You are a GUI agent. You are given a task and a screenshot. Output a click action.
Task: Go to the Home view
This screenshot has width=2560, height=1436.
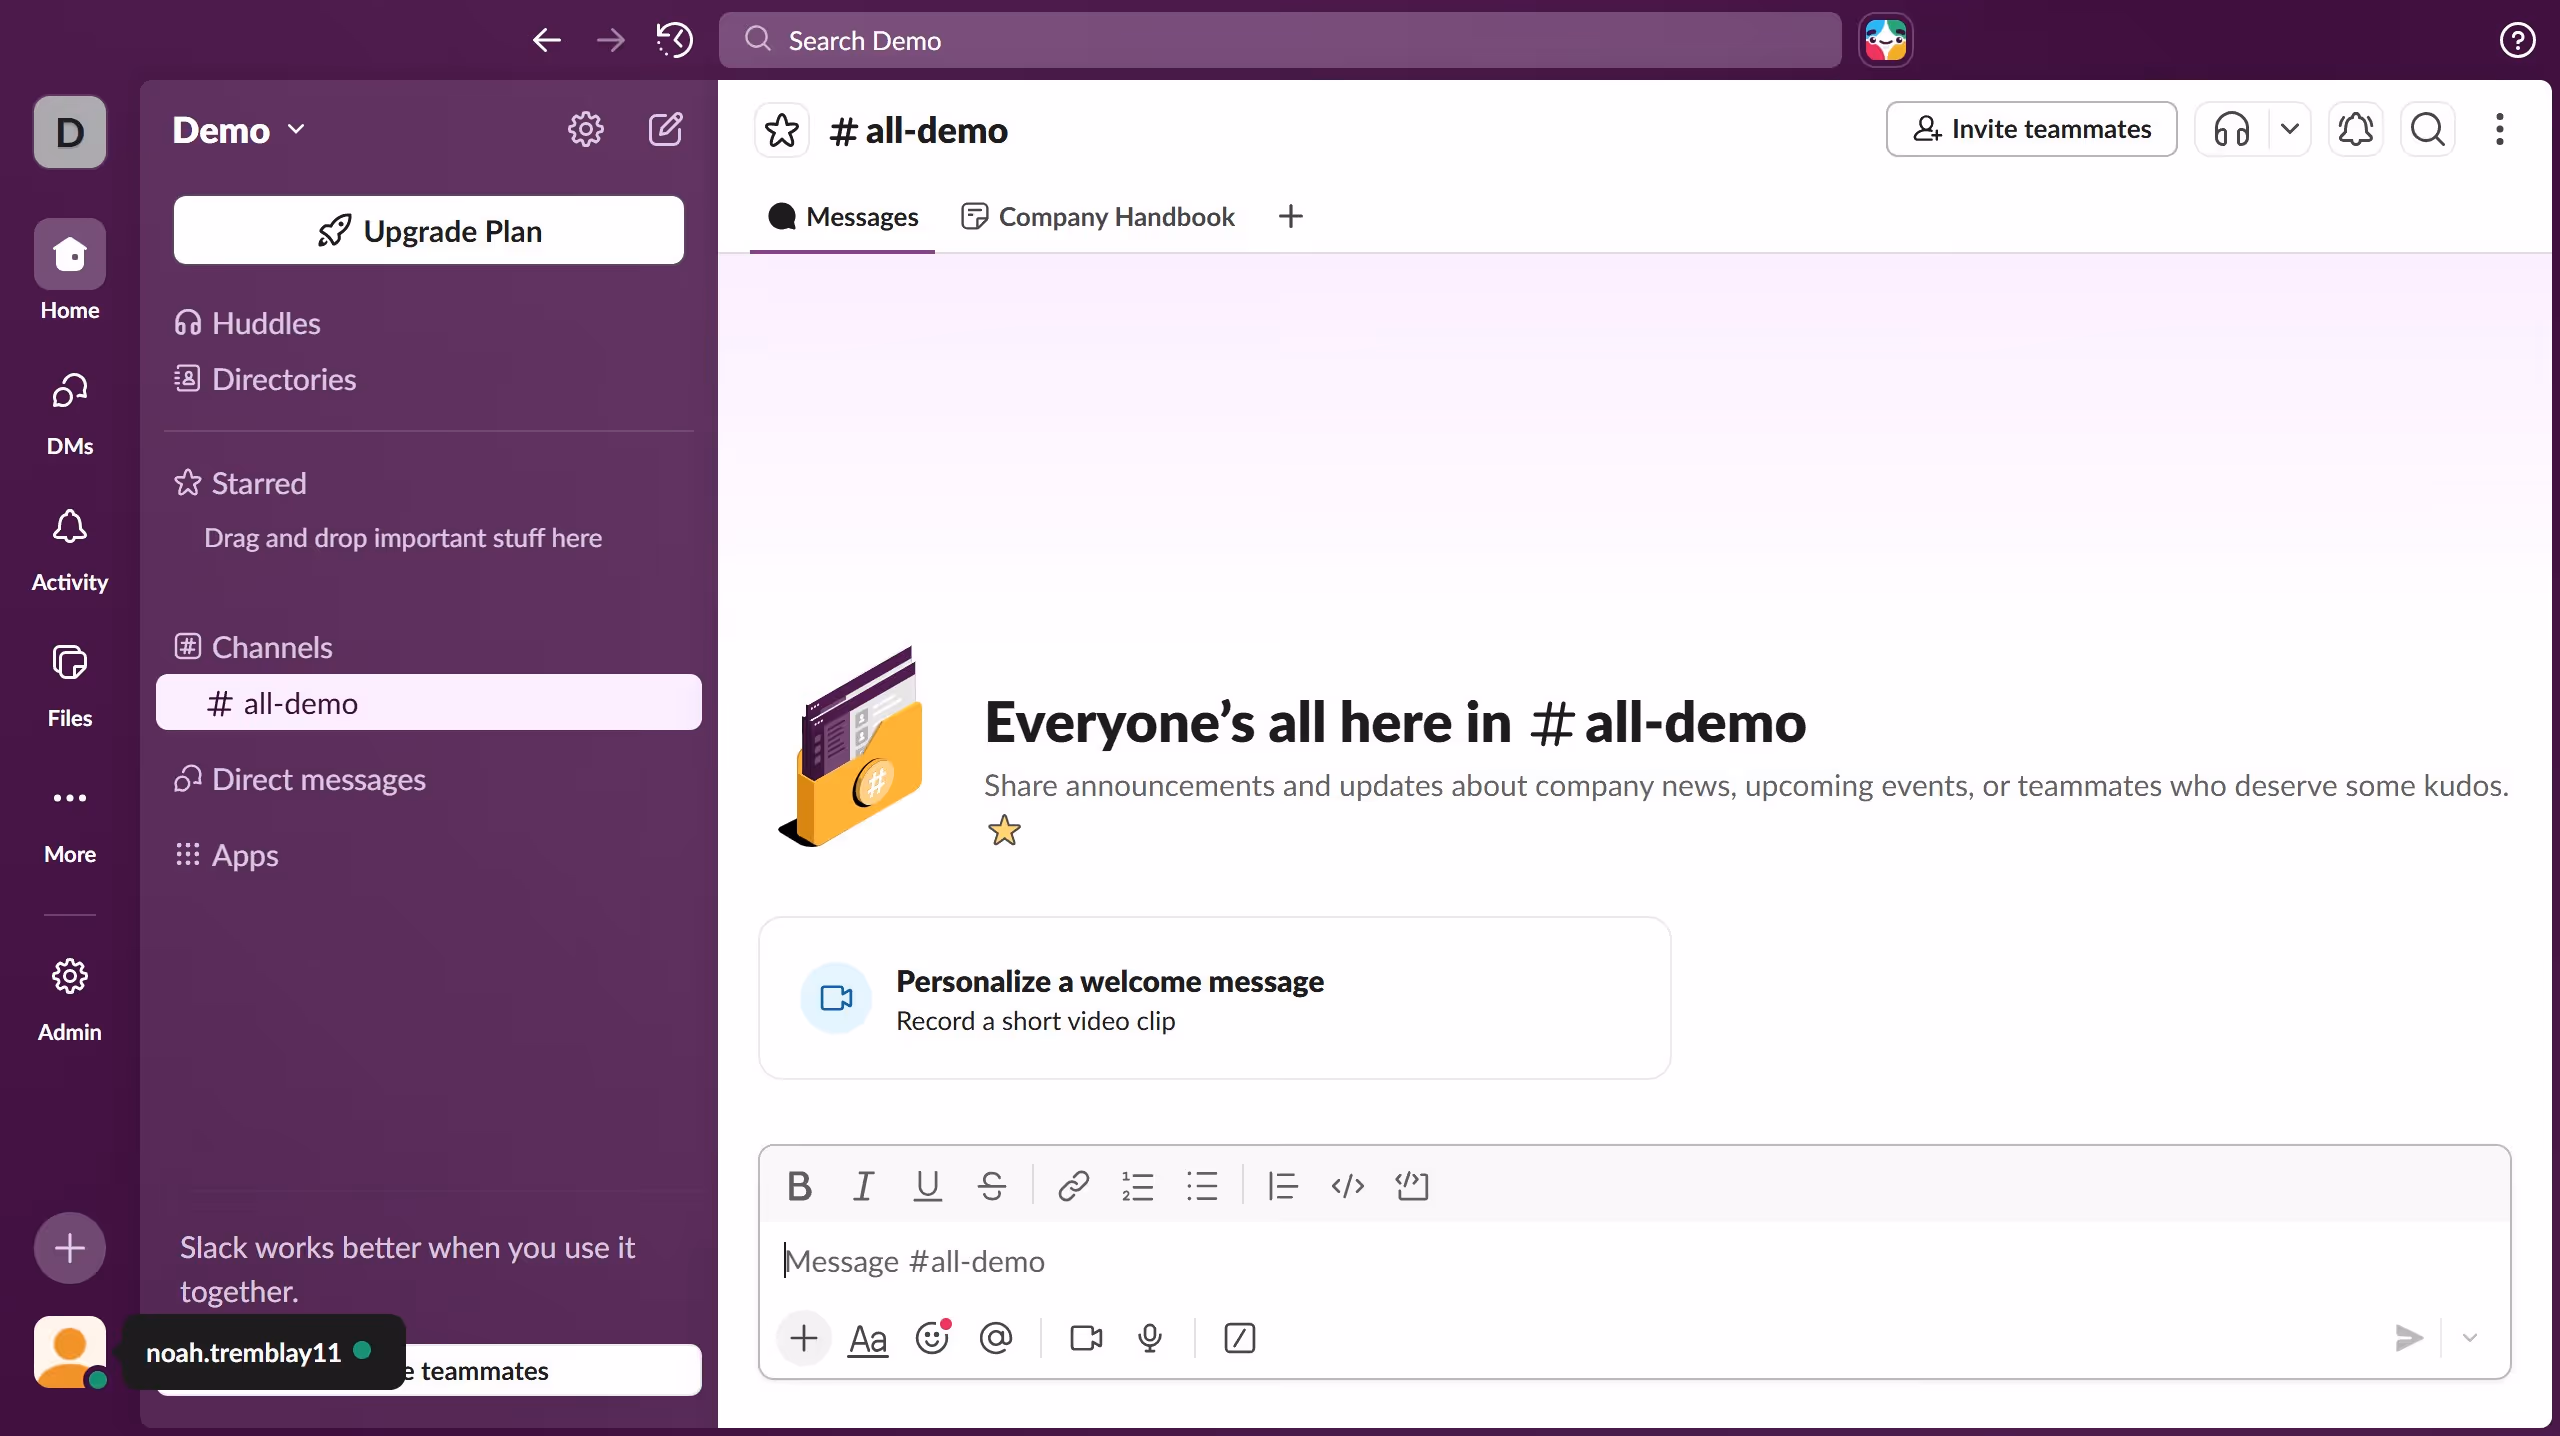[x=70, y=271]
